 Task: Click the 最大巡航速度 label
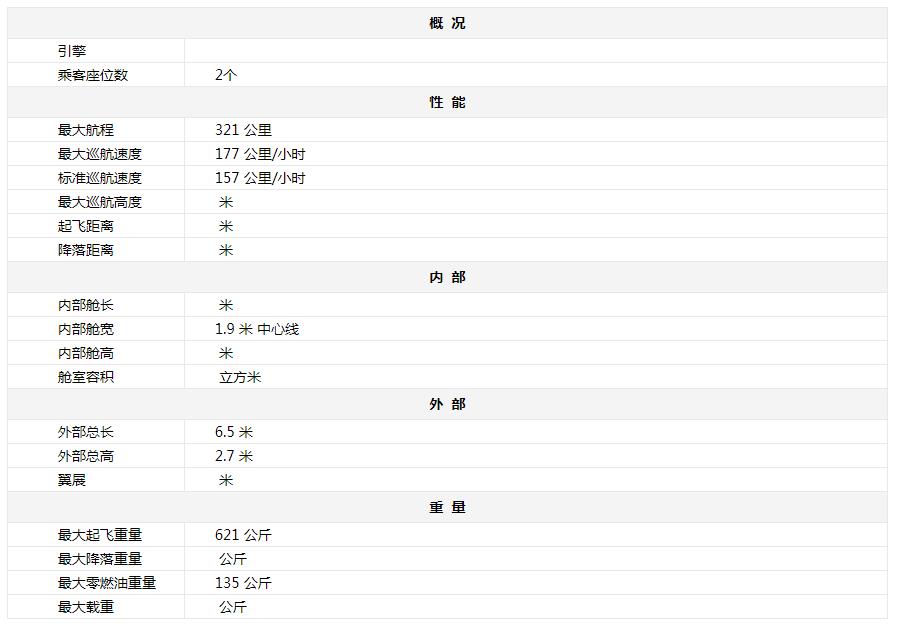100,154
